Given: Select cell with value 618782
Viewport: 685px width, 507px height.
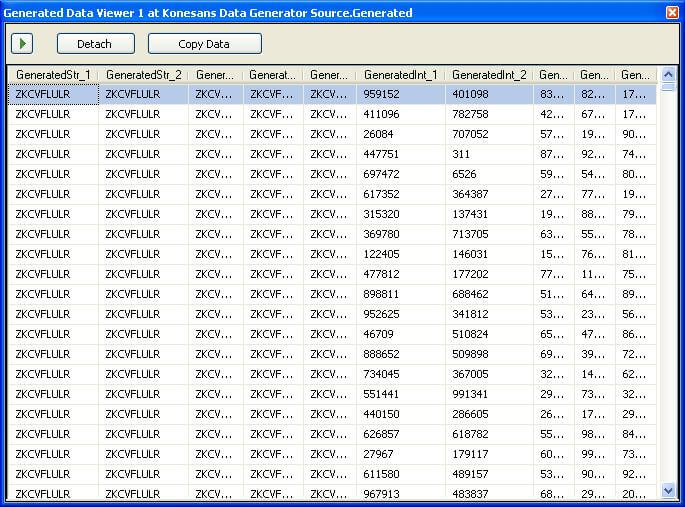Looking at the screenshot, I should tap(489, 435).
